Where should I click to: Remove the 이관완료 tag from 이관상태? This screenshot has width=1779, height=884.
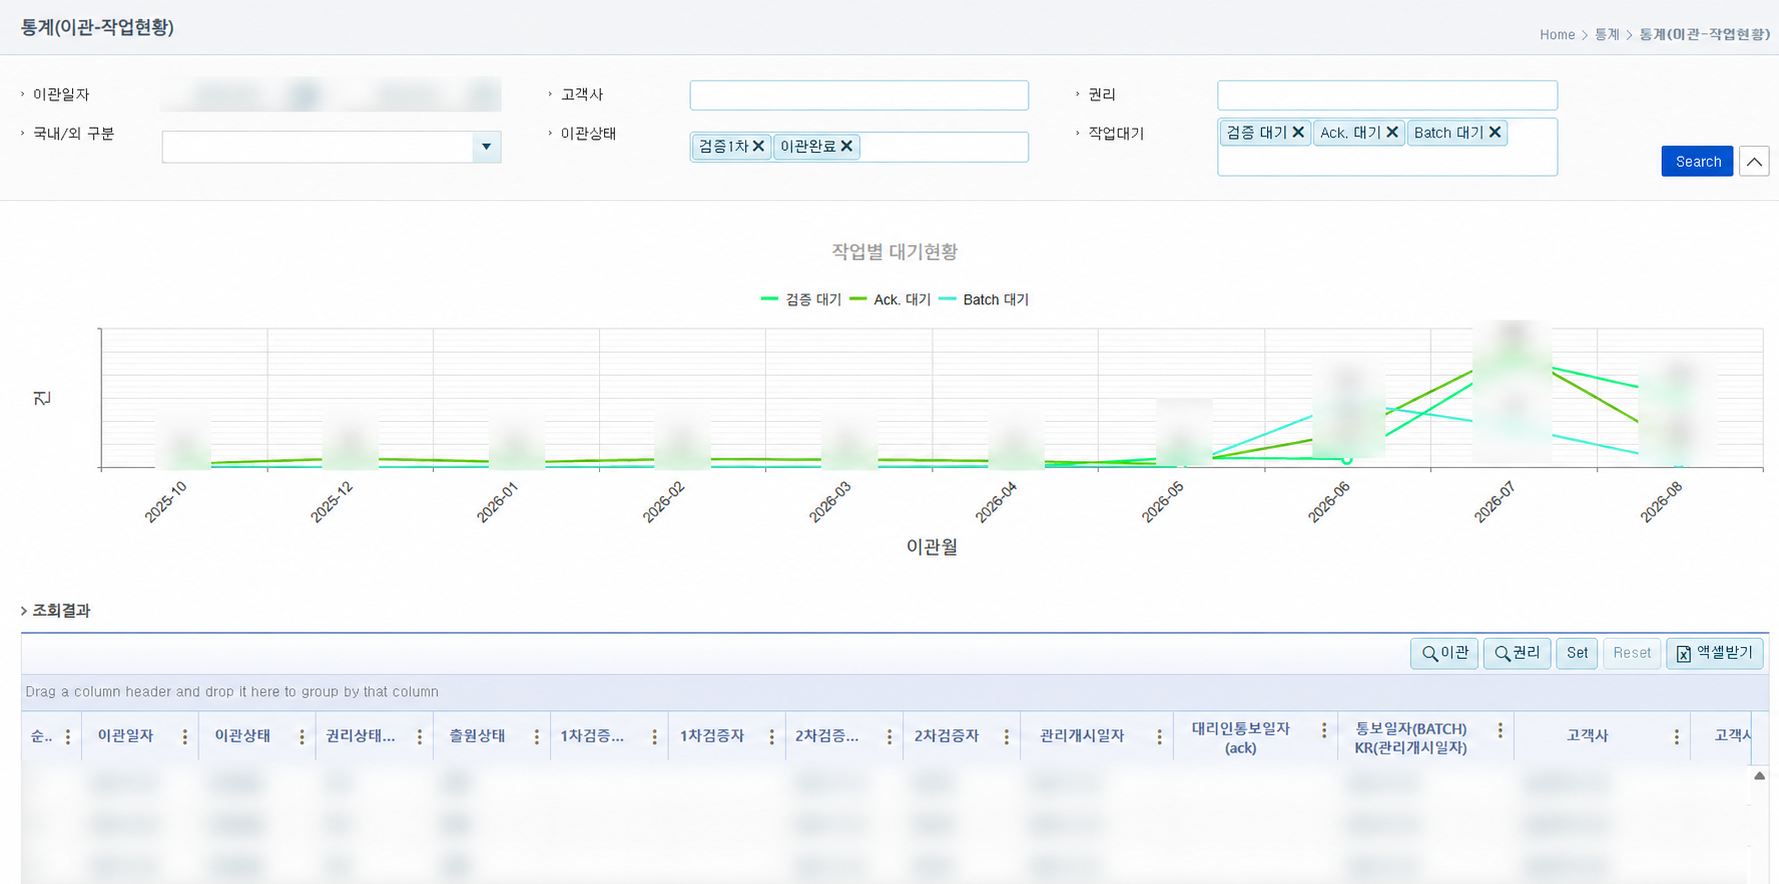pyautogui.click(x=846, y=146)
